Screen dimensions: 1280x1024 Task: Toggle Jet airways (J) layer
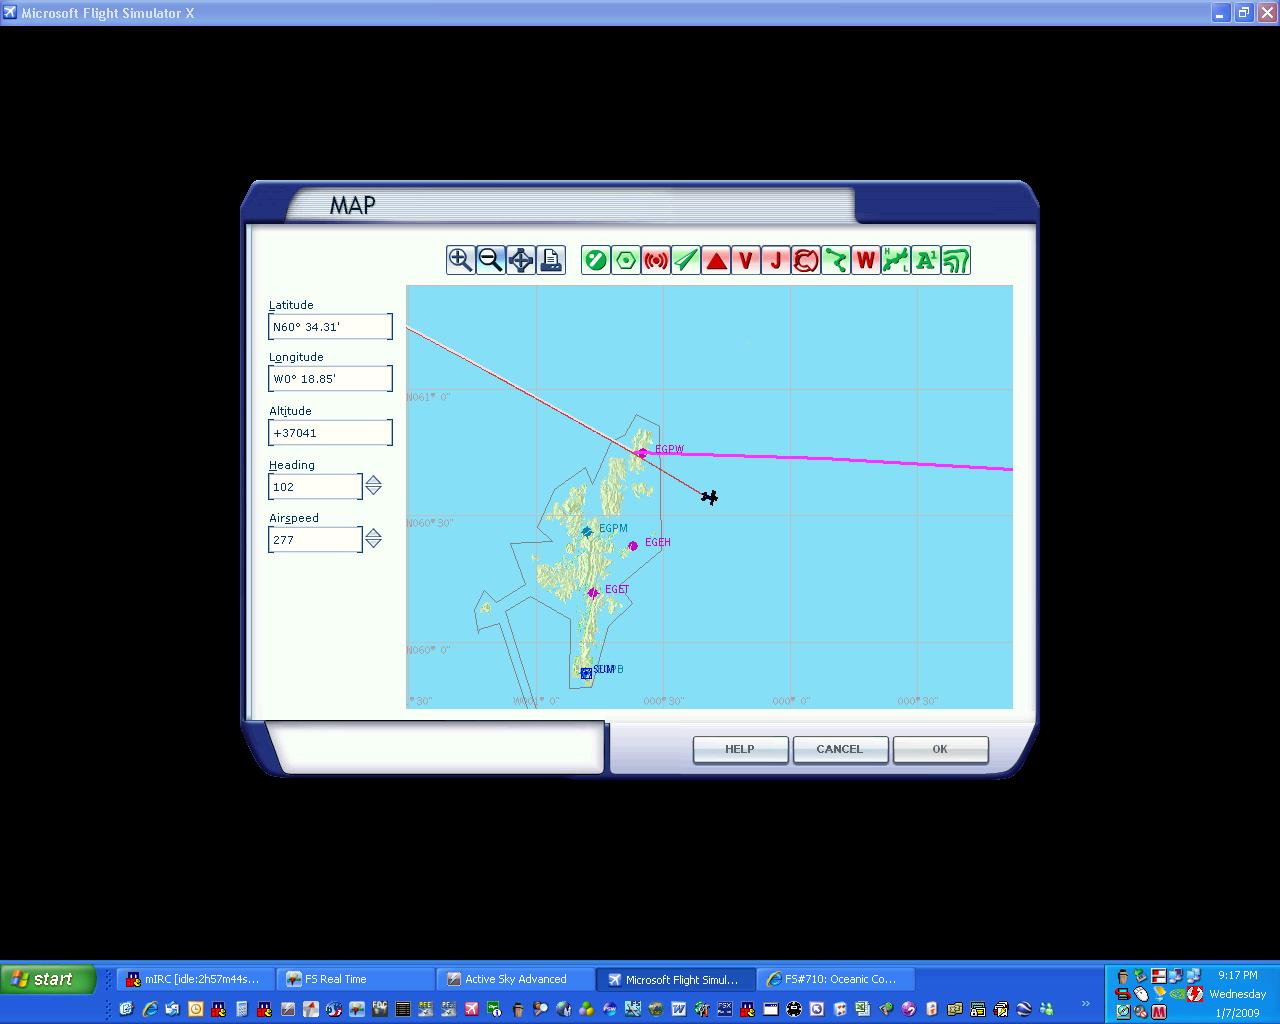point(775,260)
